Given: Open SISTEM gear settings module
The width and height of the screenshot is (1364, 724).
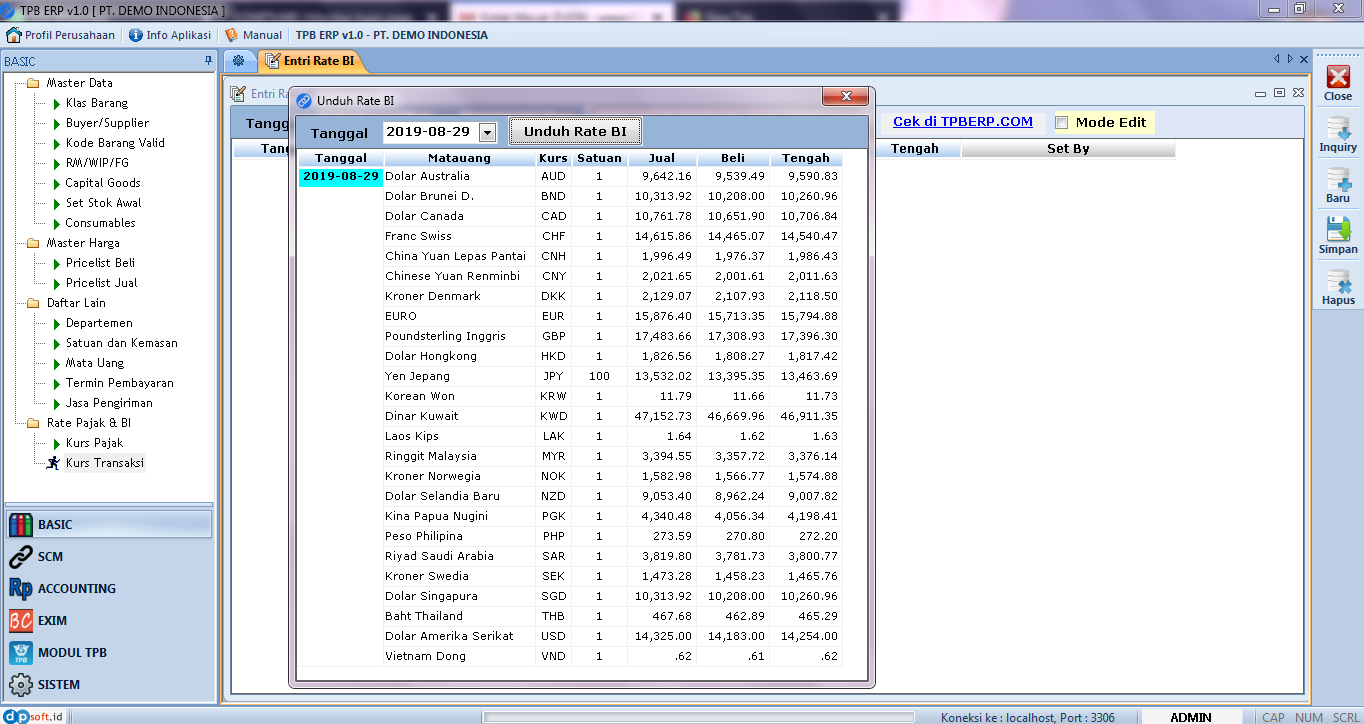Looking at the screenshot, I should click(x=21, y=685).
